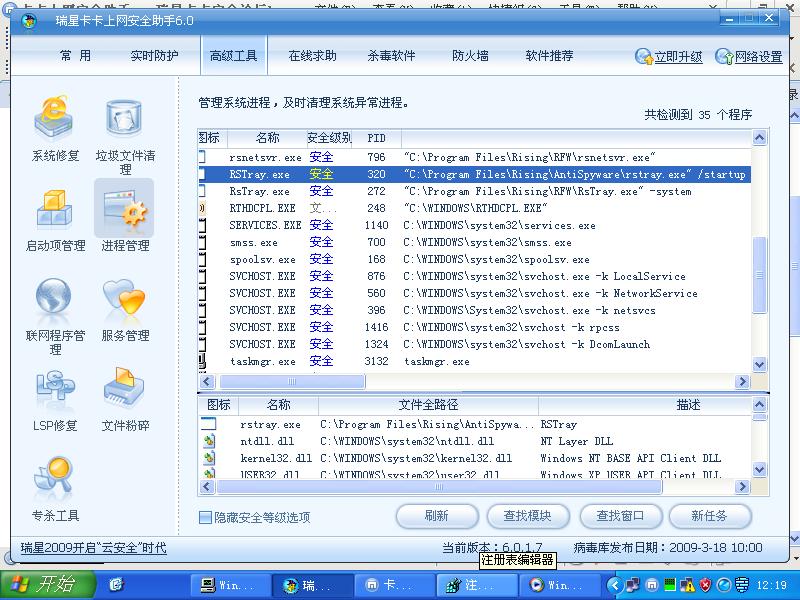
Task: Open the 在线求助 tab
Action: coord(312,56)
